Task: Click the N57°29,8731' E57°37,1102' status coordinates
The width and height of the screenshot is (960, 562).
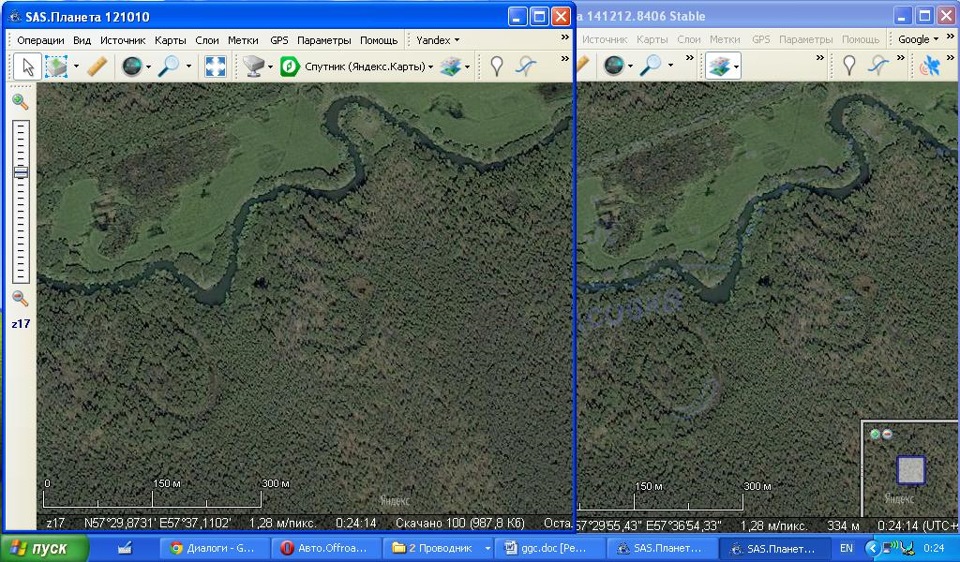Action: pyautogui.click(x=157, y=523)
